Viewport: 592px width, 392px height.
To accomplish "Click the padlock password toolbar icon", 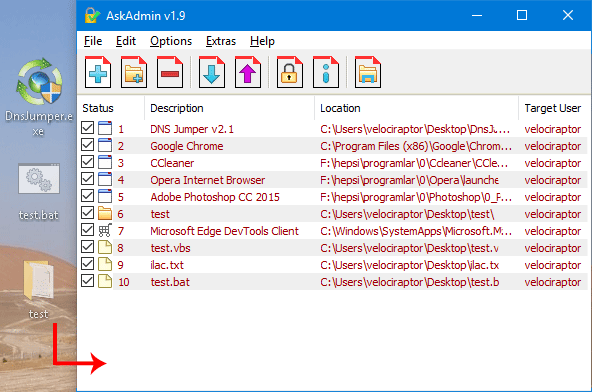I will (x=290, y=72).
